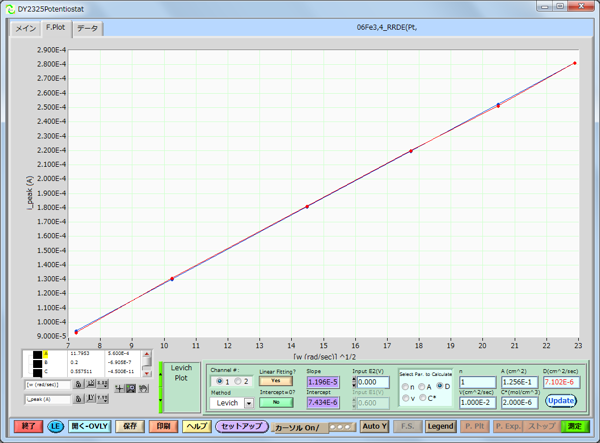
Task: Select the crosshair cursor tool
Action: (x=119, y=389)
